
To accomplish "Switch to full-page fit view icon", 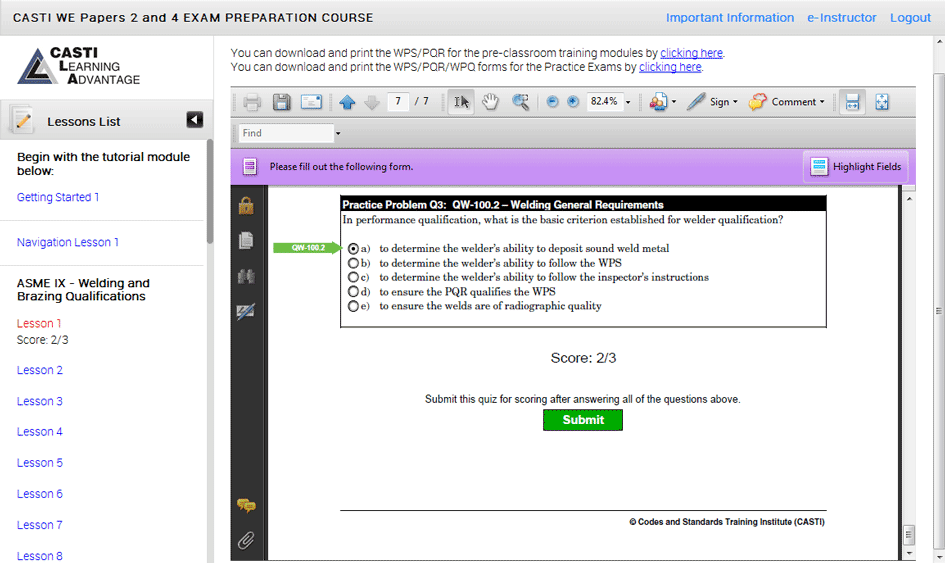I will tap(882, 102).
